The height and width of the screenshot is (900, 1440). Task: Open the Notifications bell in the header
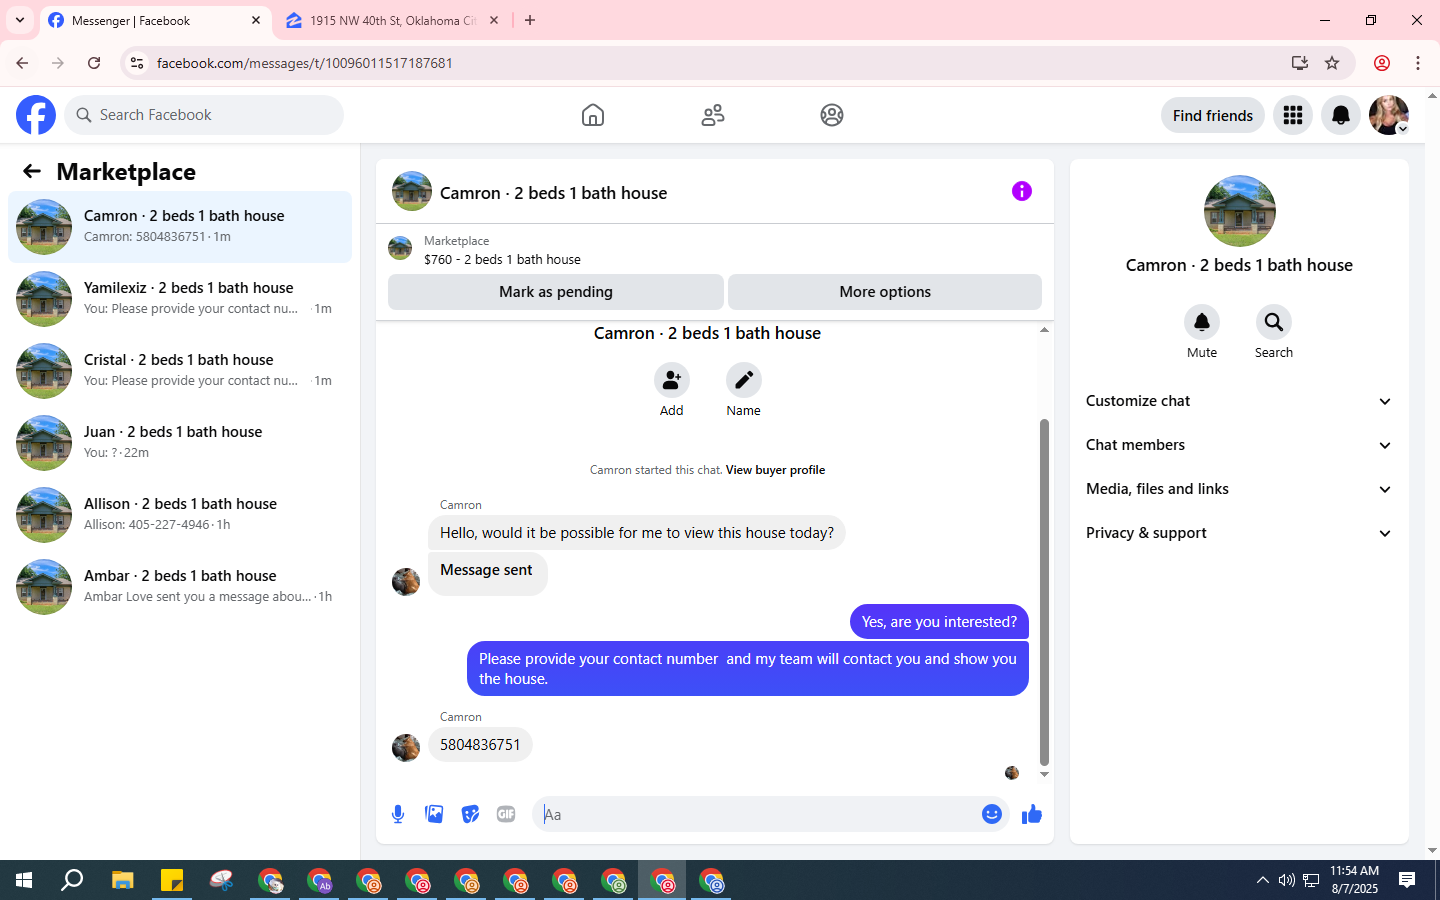(x=1341, y=115)
